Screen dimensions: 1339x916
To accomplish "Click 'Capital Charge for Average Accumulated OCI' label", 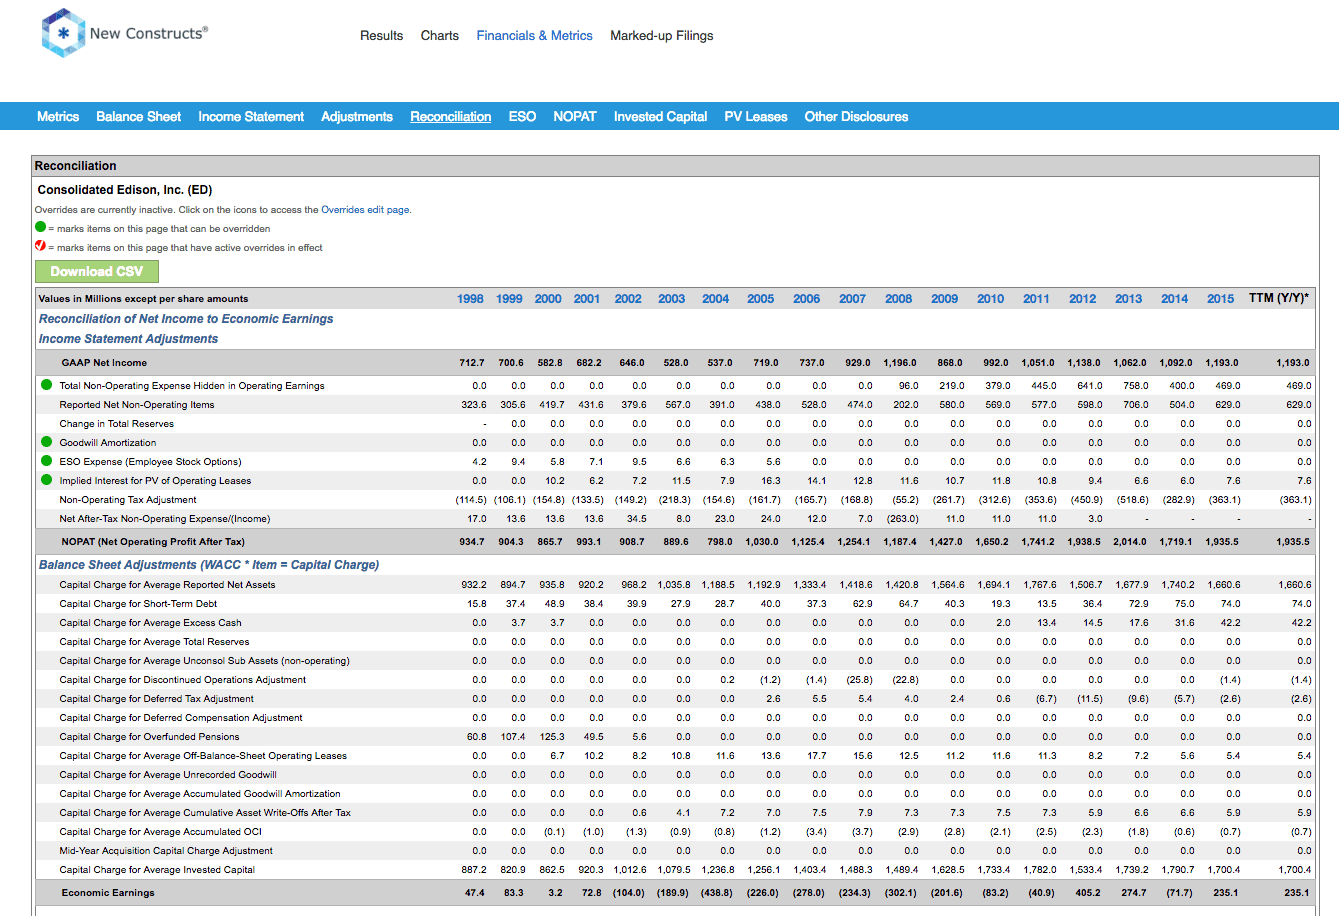I will [x=160, y=831].
